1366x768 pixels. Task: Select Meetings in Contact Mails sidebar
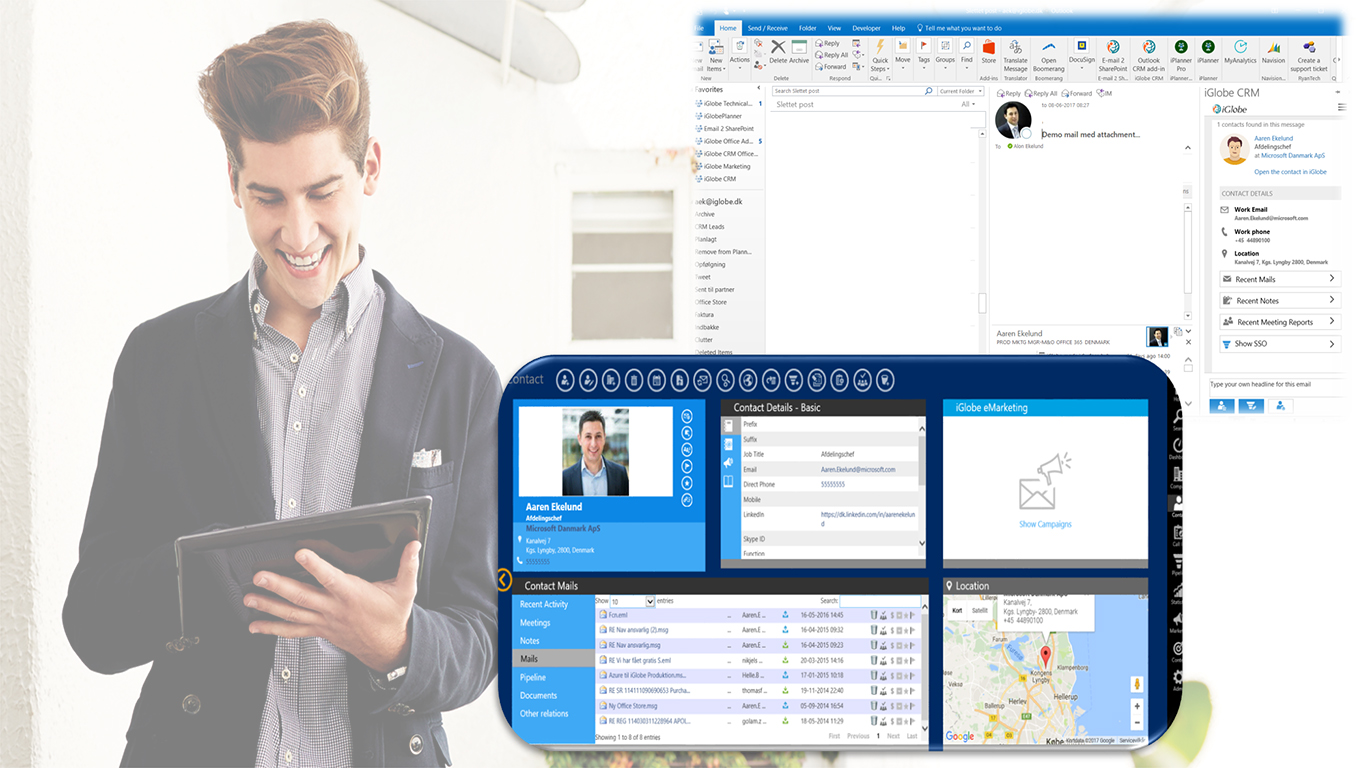click(x=535, y=623)
